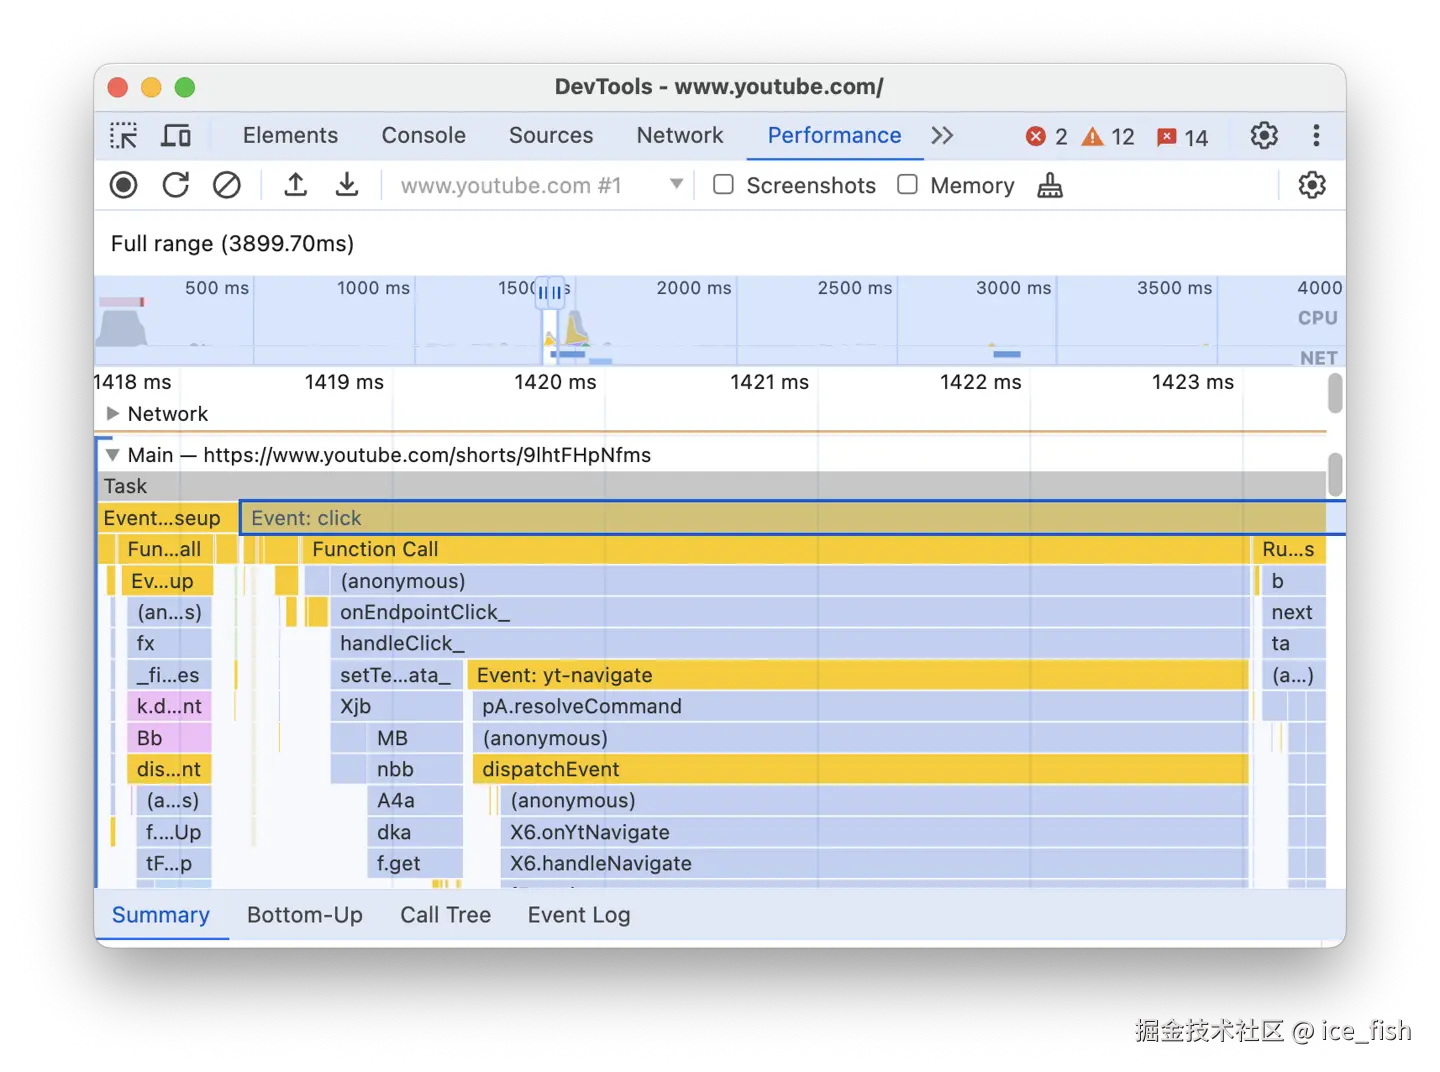1440x1072 pixels.
Task: Open the Bottom-Up tab
Action: (305, 915)
